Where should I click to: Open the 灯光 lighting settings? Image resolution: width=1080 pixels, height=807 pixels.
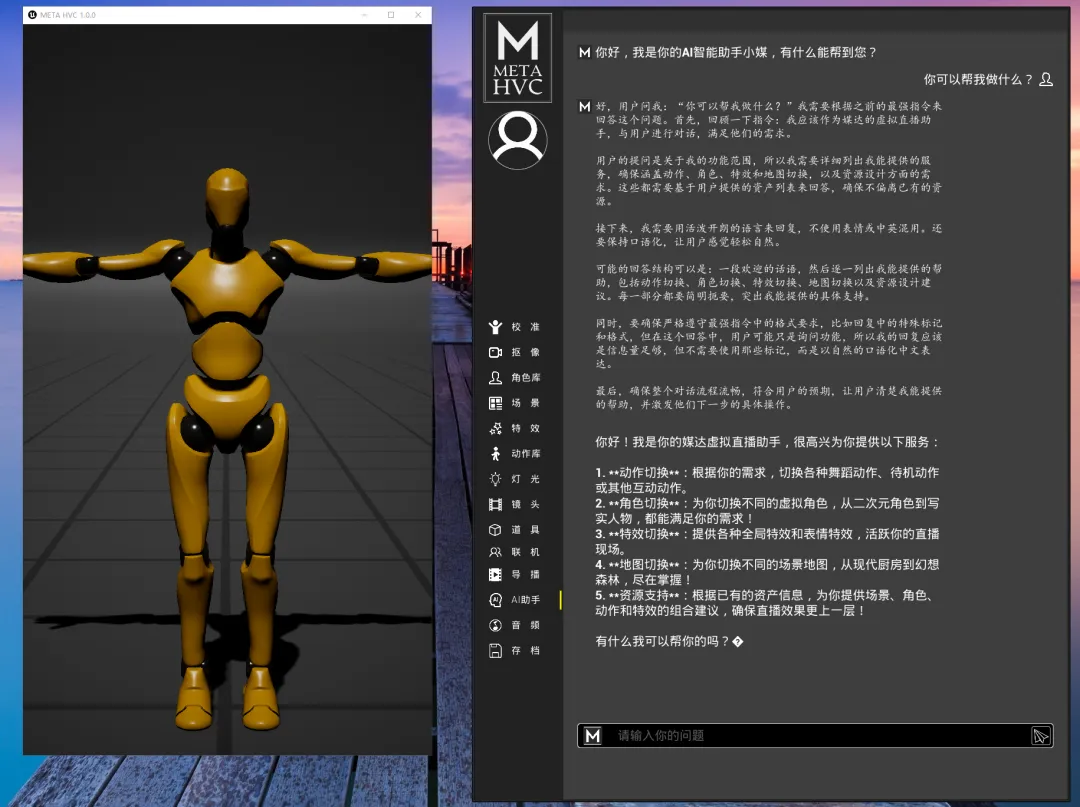click(x=515, y=479)
